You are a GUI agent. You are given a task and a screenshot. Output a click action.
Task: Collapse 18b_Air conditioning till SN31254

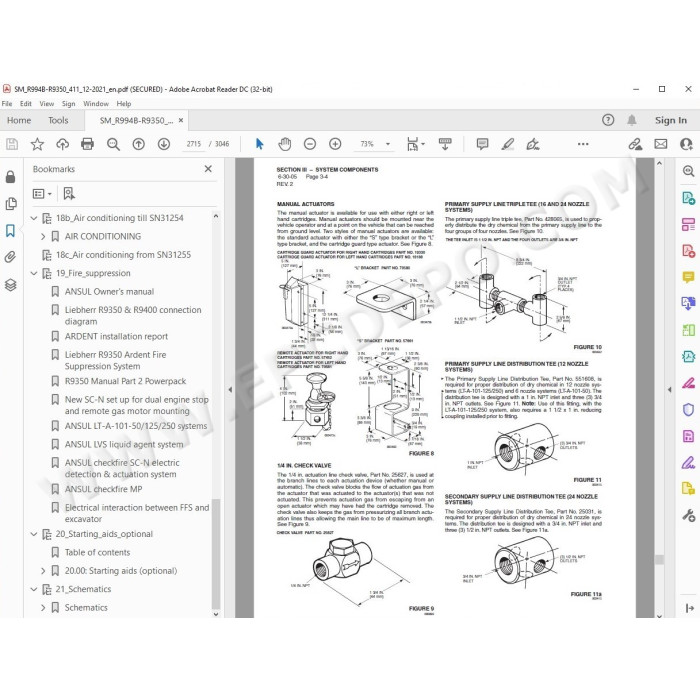[34, 218]
